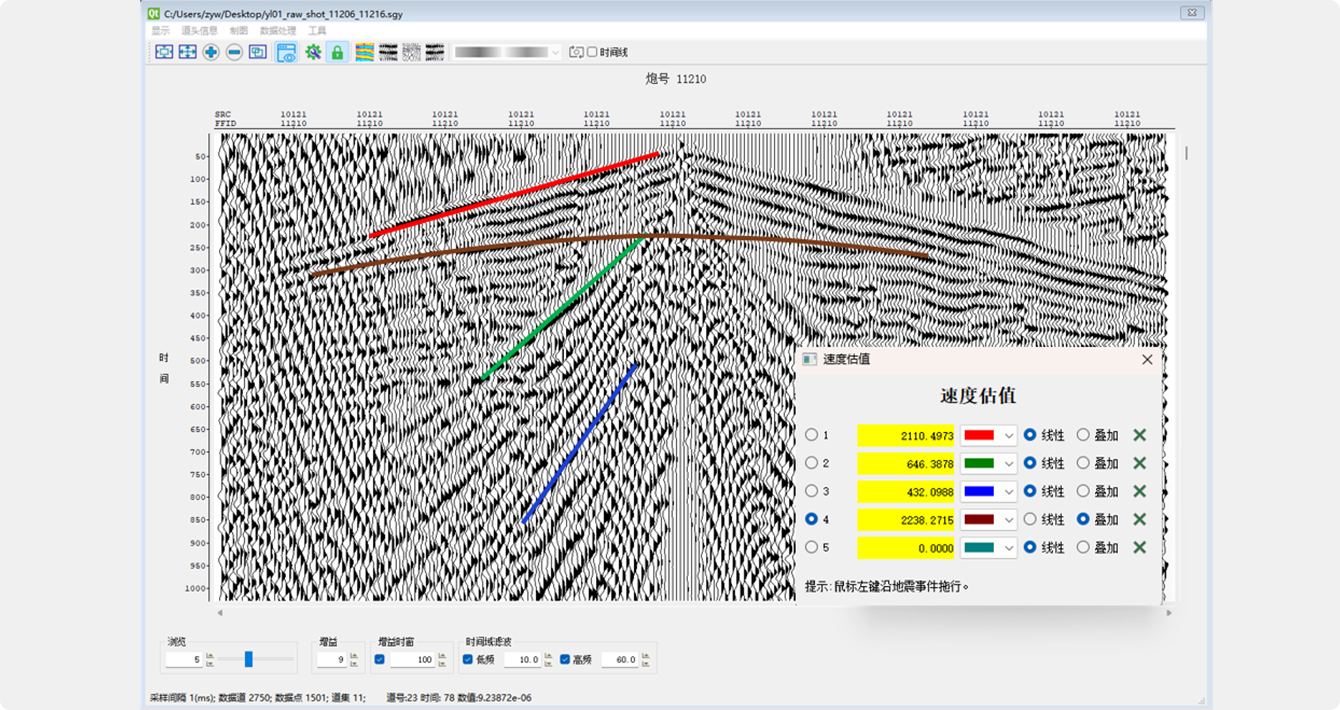The image size is (1340, 710).
Task: Click the zoom out minus icon
Action: coord(234,52)
